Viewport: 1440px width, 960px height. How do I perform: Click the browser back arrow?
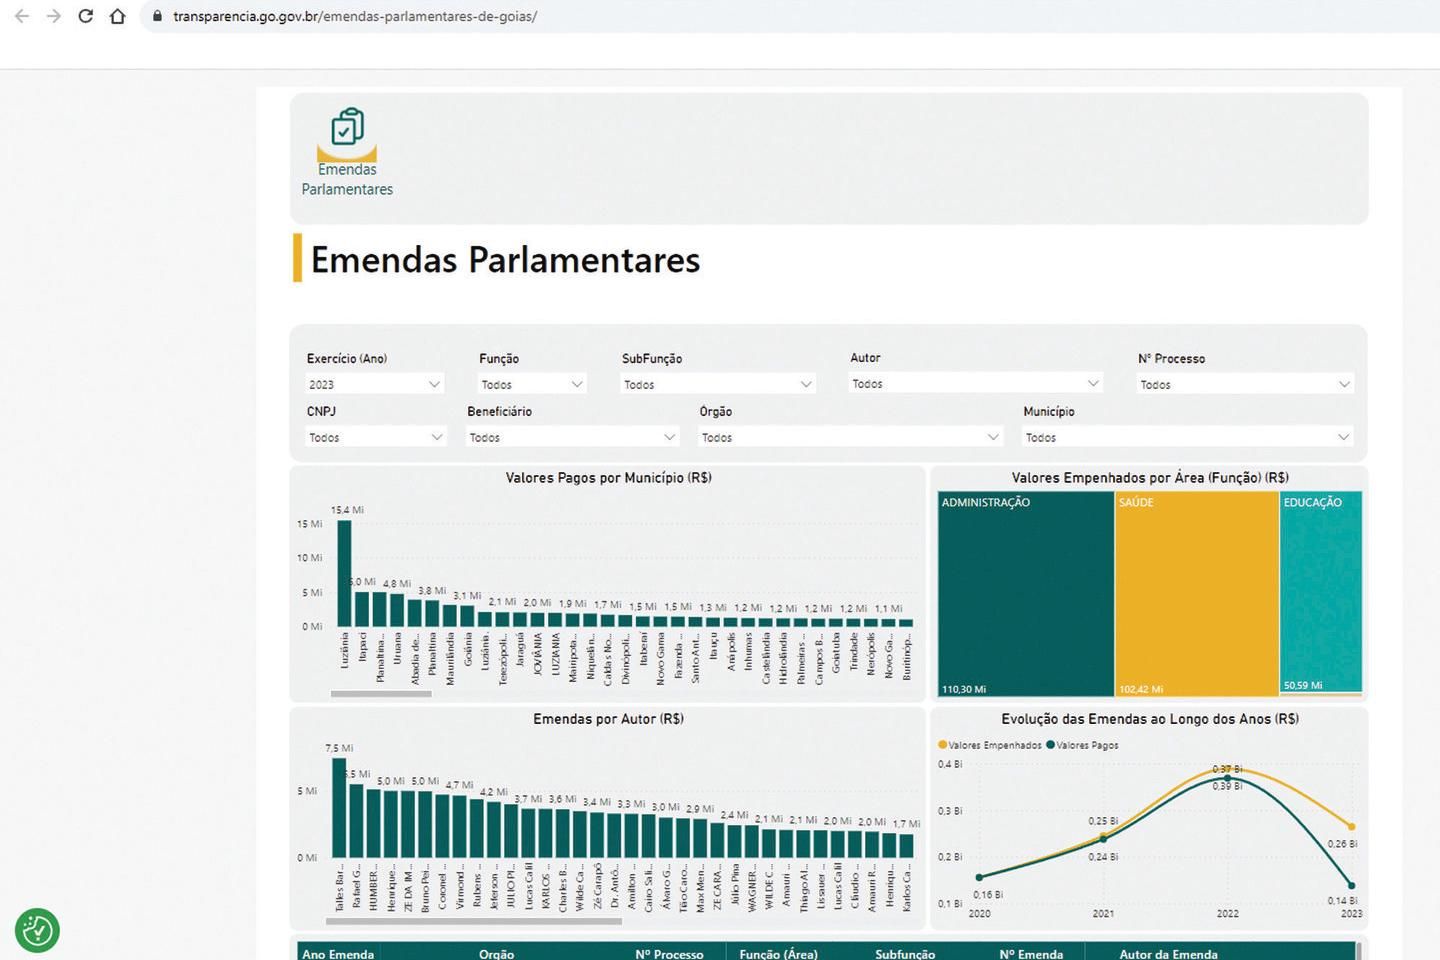tap(22, 16)
